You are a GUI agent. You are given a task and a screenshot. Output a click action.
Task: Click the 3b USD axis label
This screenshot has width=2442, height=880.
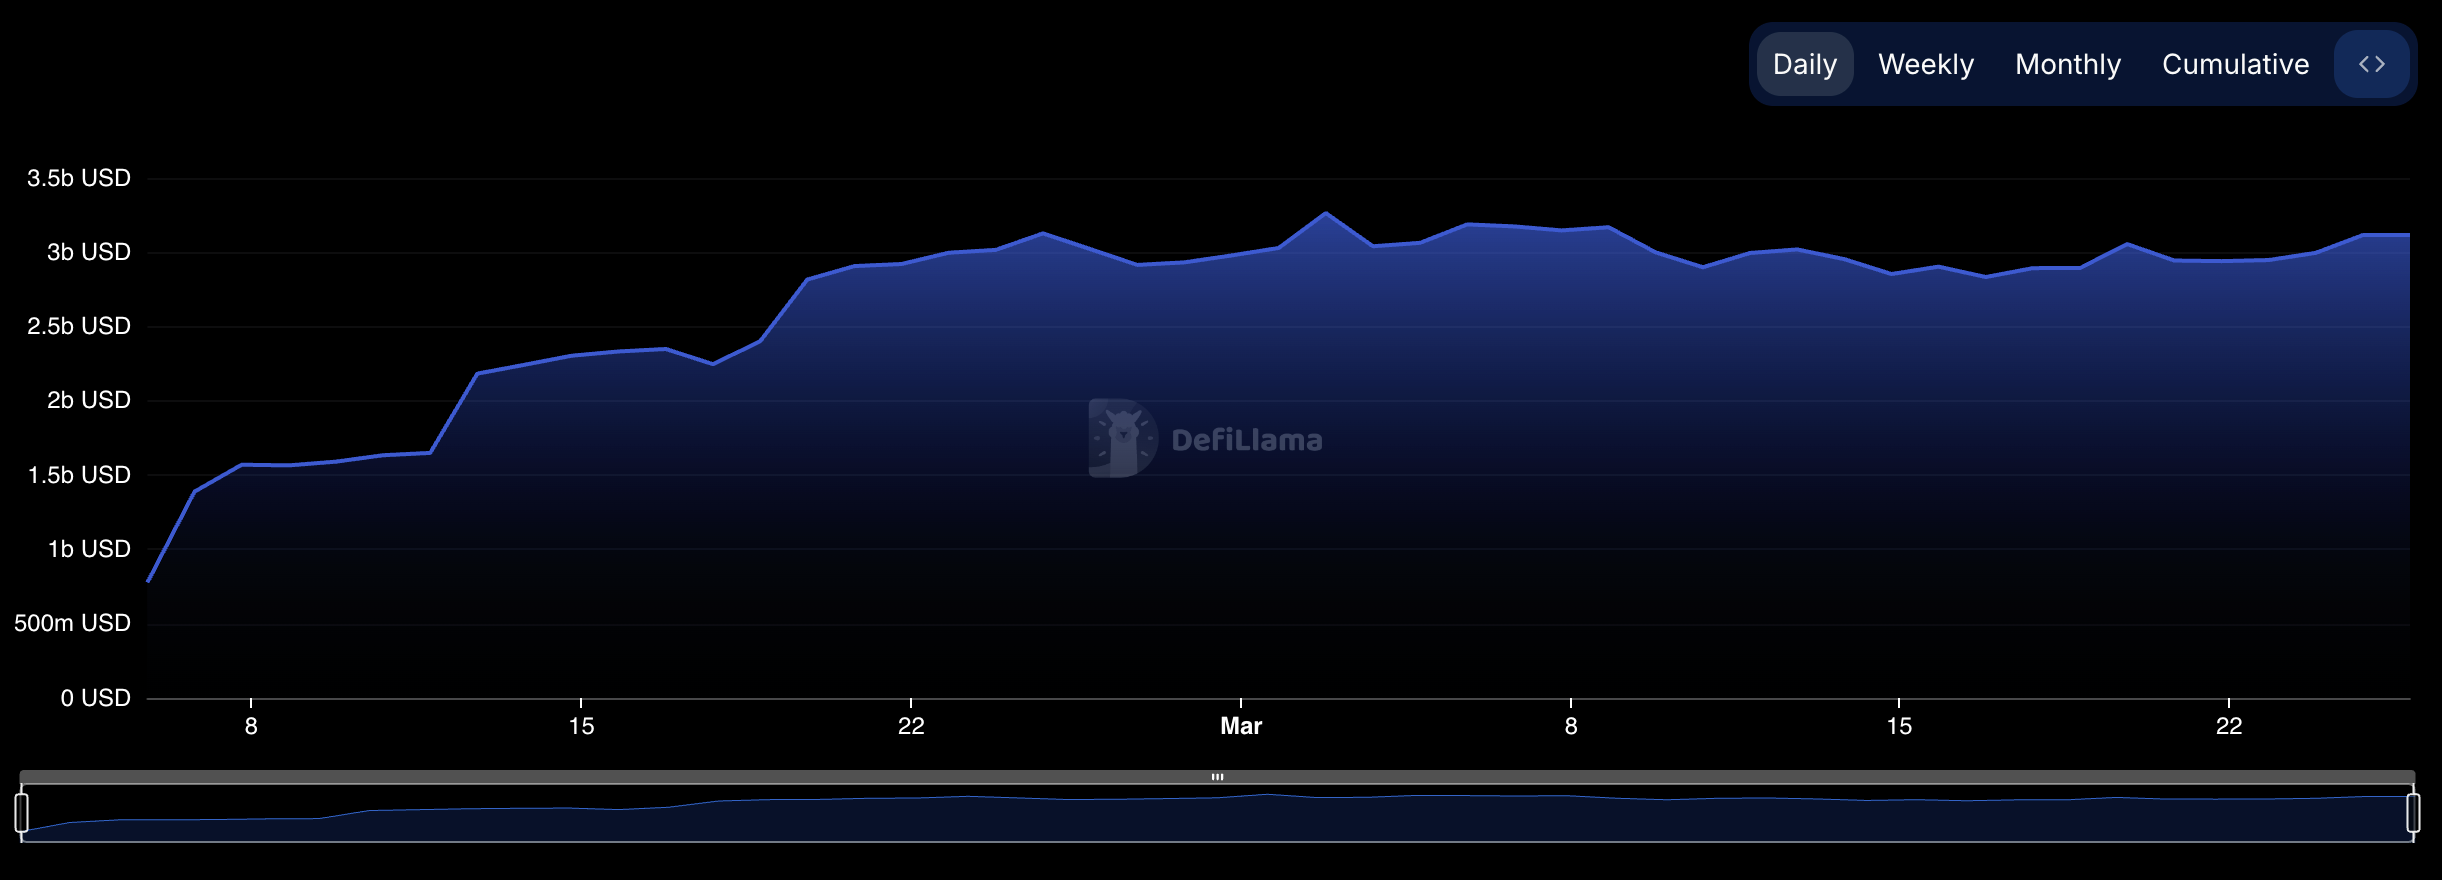coord(89,252)
